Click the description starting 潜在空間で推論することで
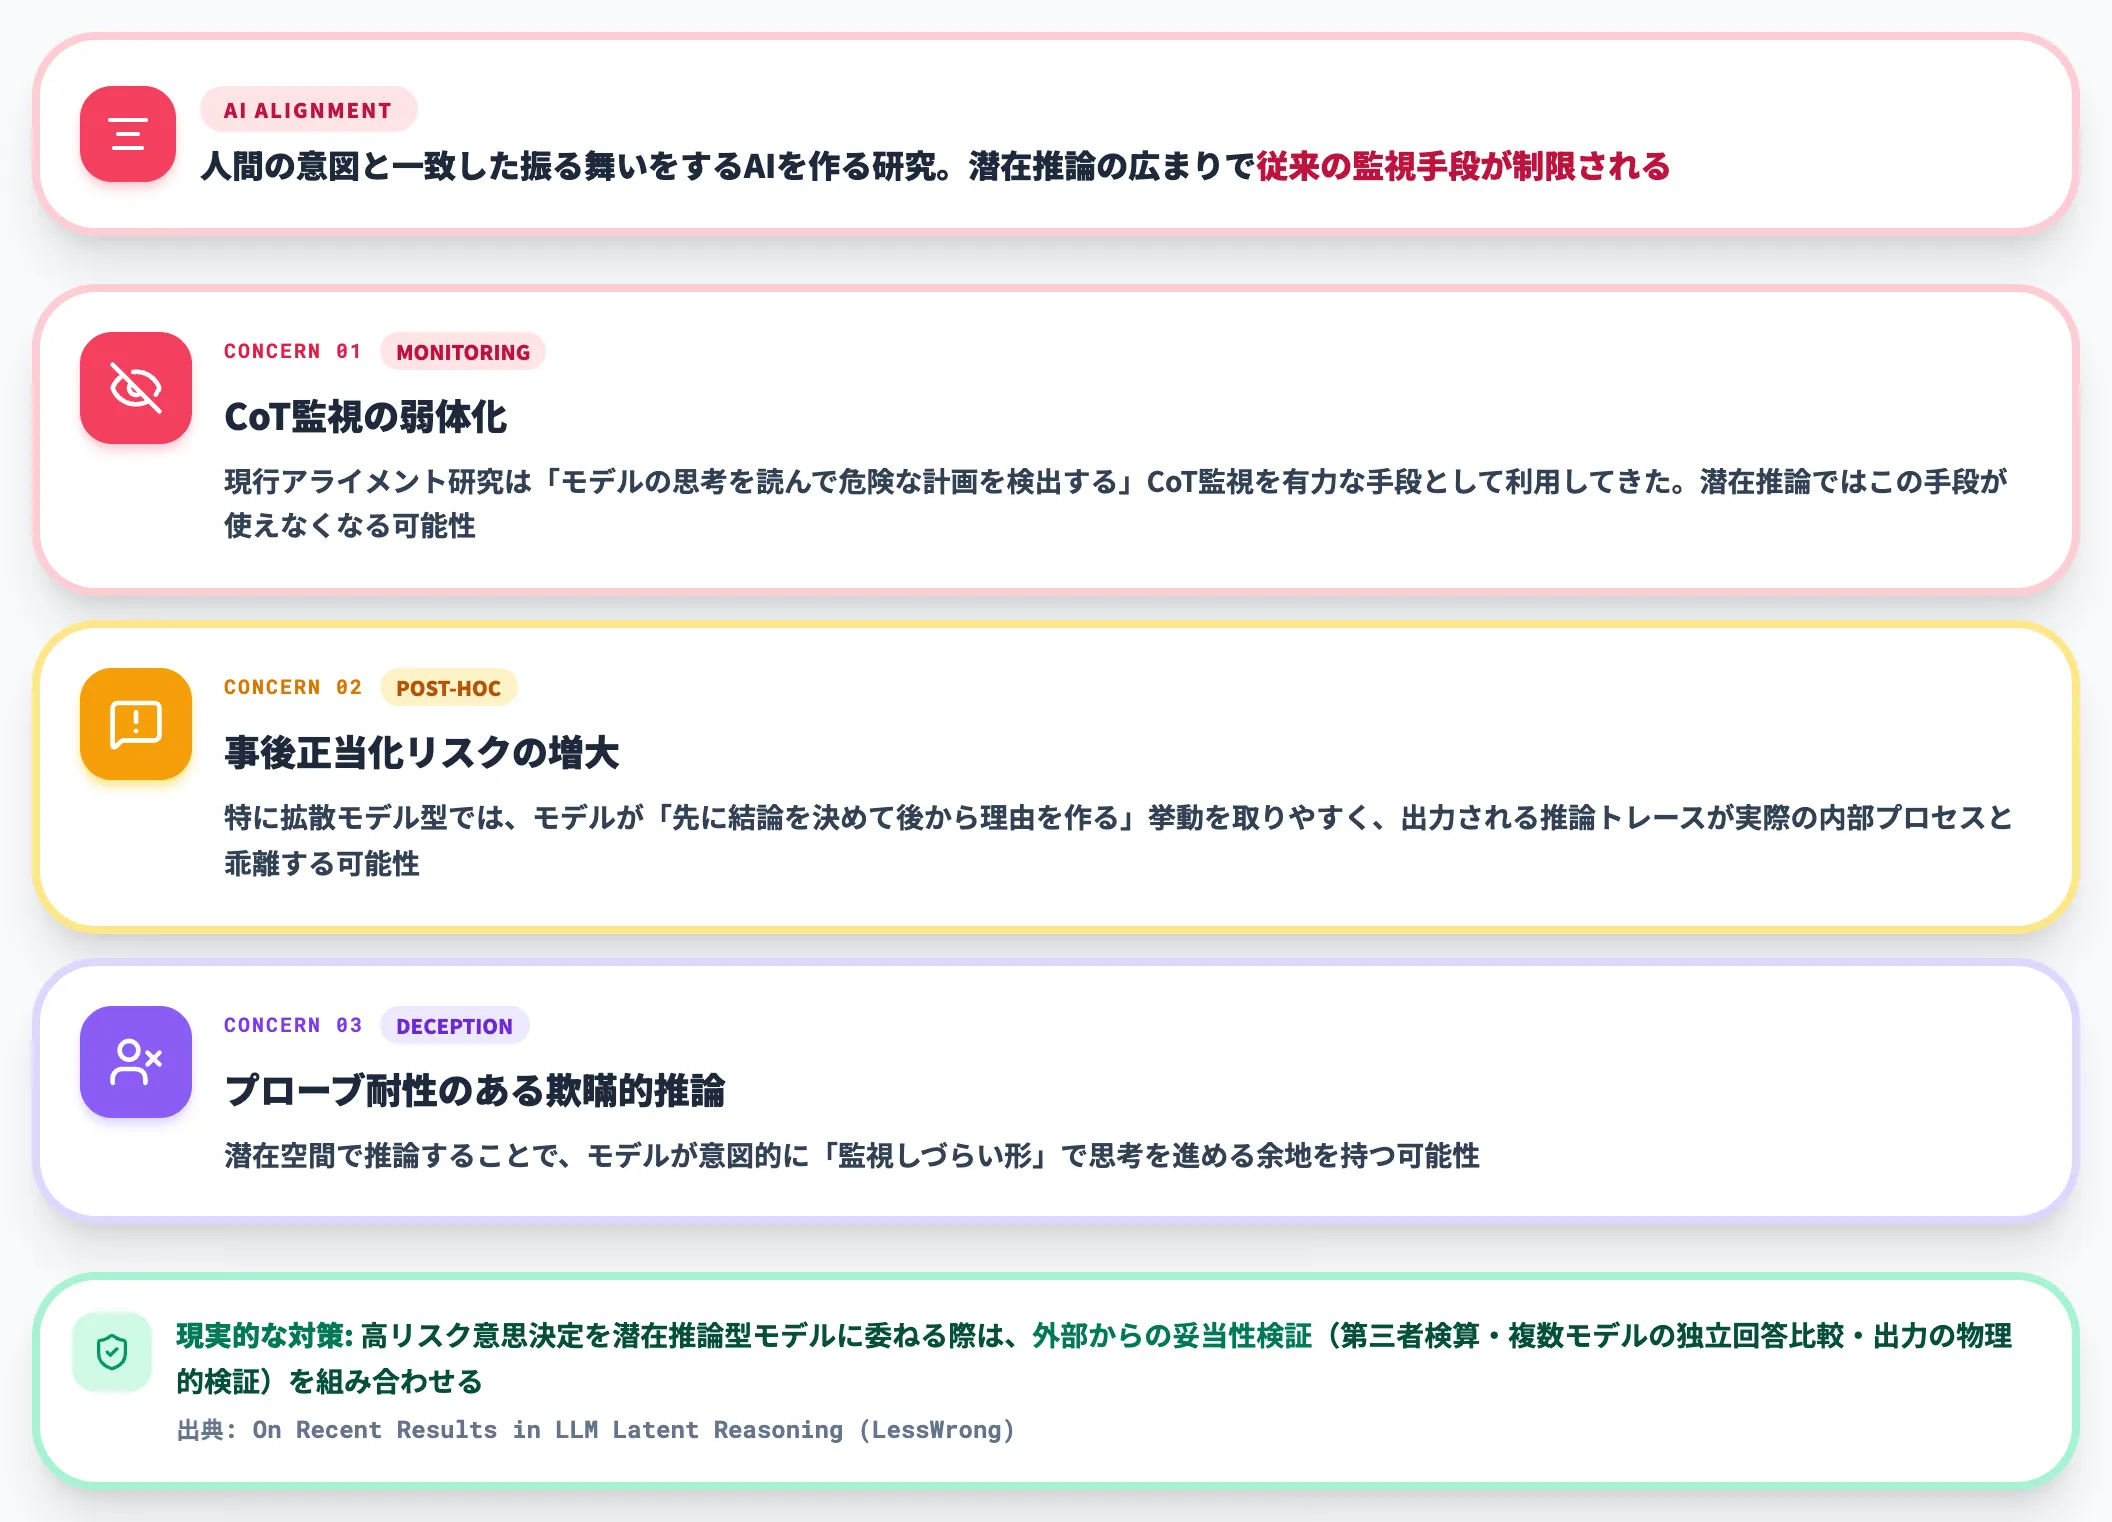Screen dimensions: 2112x1522 click(852, 1156)
